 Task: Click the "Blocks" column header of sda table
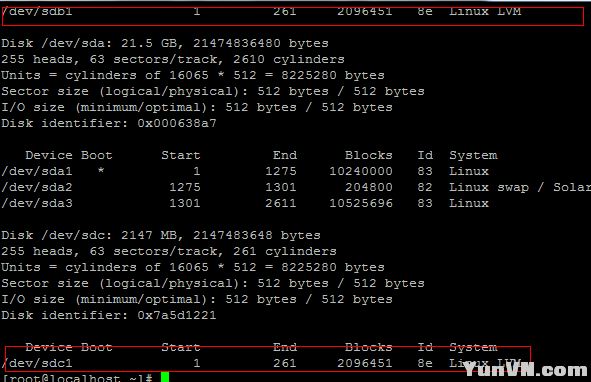tap(369, 155)
